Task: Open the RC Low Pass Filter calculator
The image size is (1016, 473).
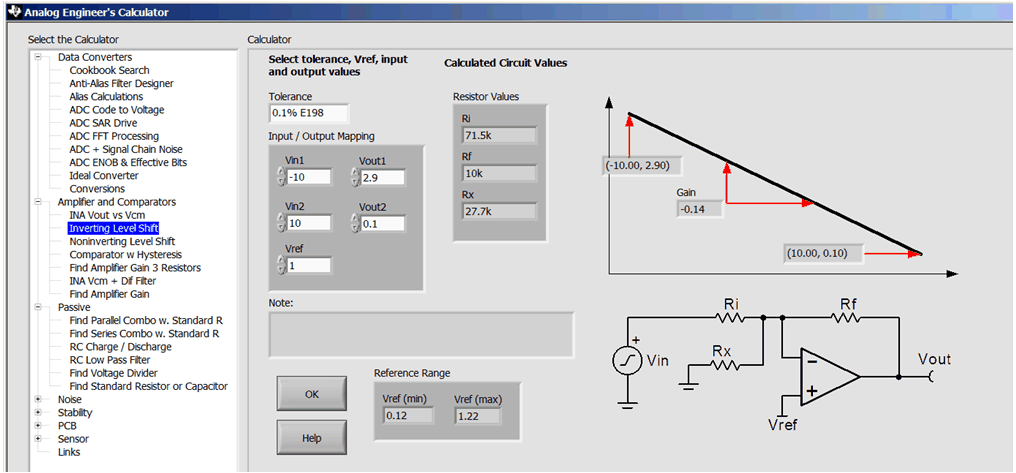Action: pyautogui.click(x=110, y=360)
